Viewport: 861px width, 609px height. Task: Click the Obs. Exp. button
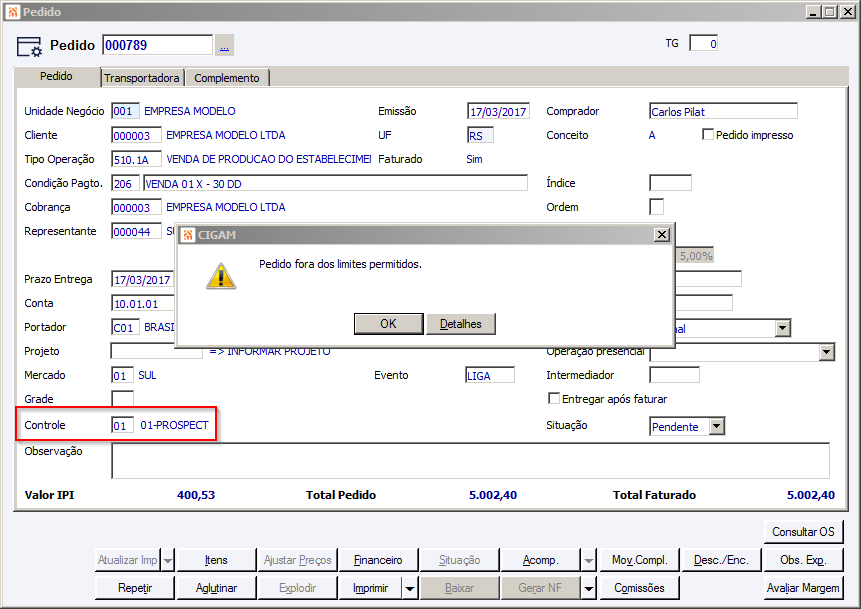pos(803,560)
